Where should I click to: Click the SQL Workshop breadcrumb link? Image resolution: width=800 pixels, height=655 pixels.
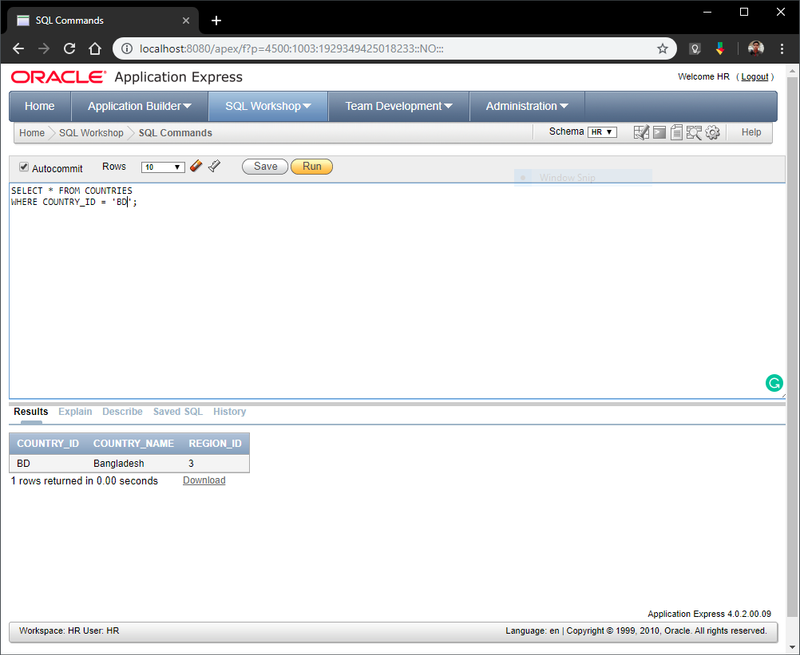tap(91, 133)
